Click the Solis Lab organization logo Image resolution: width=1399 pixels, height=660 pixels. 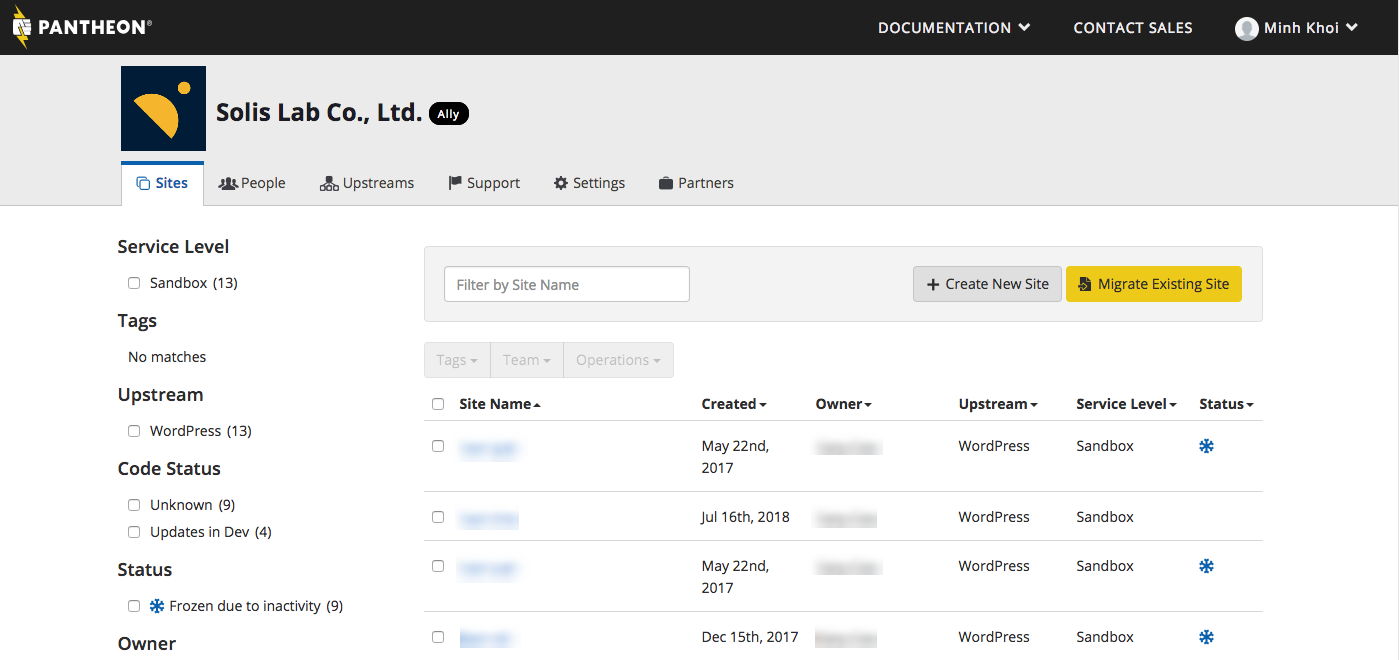coord(163,109)
